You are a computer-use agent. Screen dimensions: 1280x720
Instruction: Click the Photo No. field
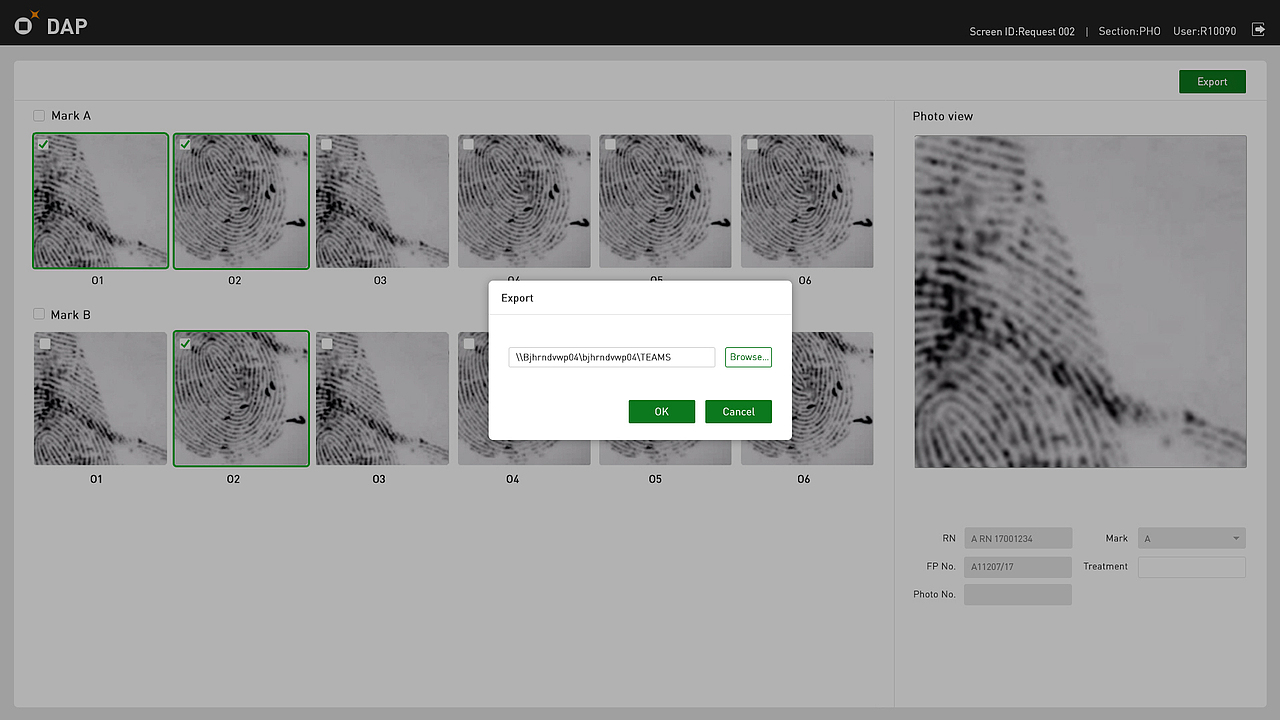click(x=1017, y=593)
